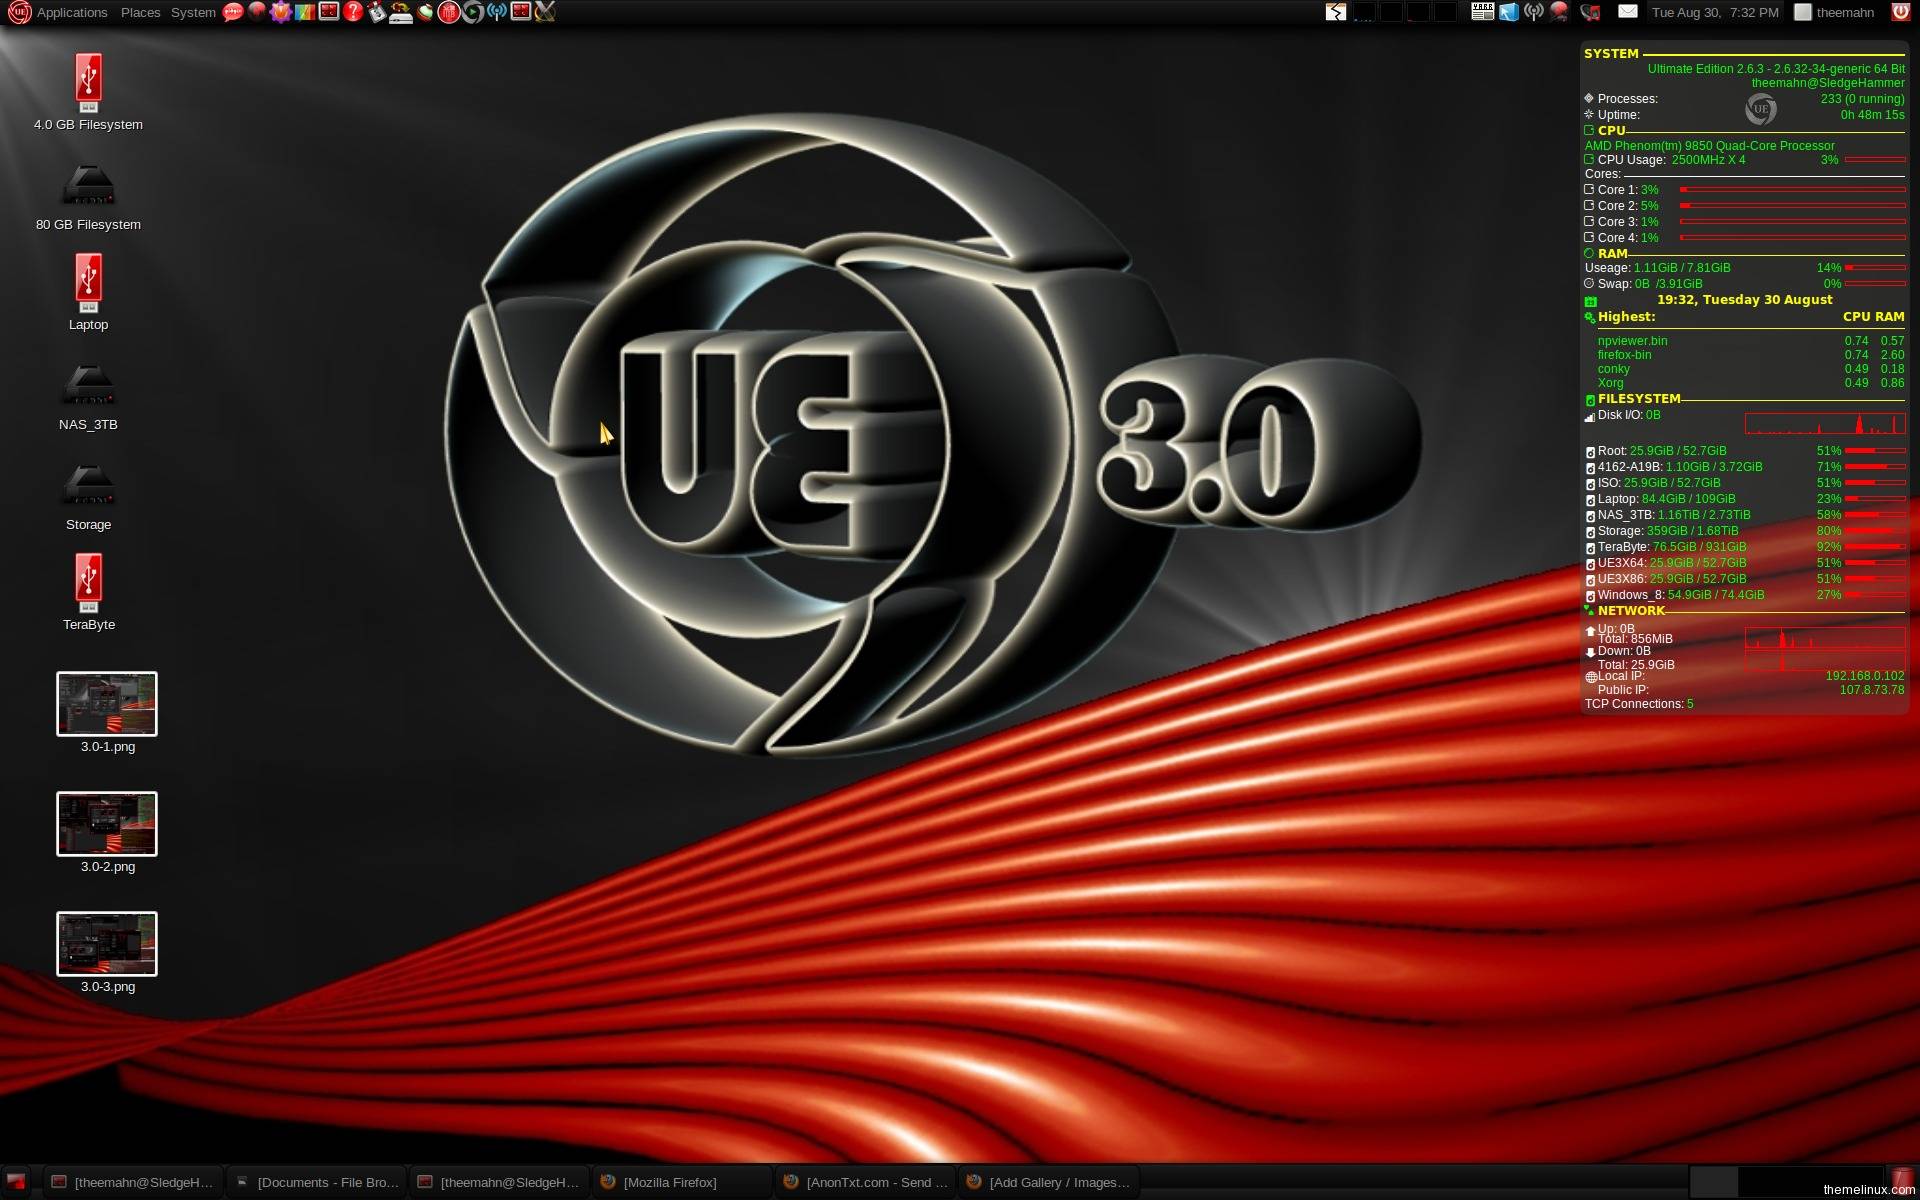Select the 3.0-3.png thumbnail
This screenshot has width=1920, height=1200.
(107, 944)
